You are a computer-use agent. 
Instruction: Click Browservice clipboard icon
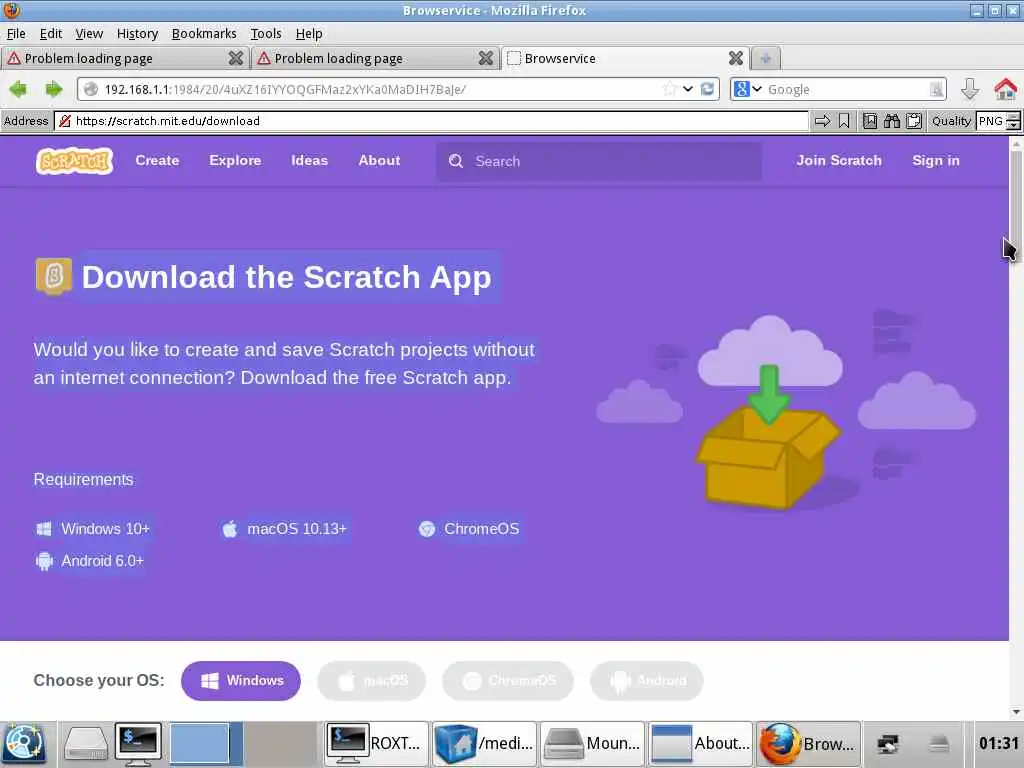[x=914, y=121]
